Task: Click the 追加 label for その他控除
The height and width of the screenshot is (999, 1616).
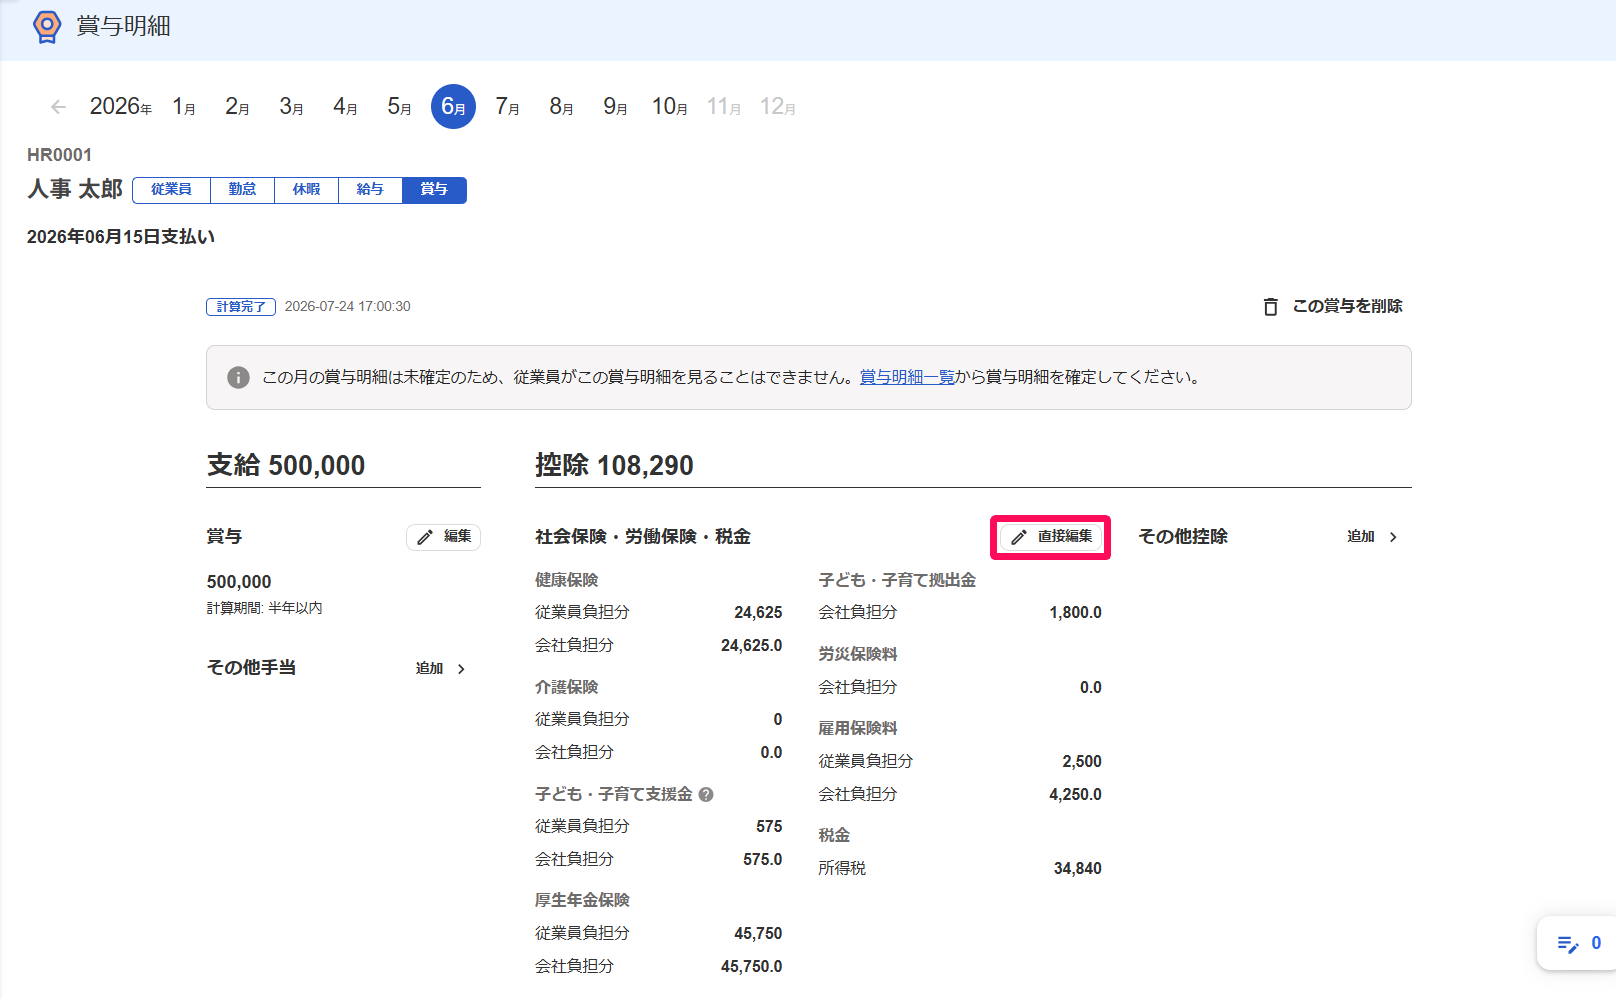Action: click(x=1361, y=537)
